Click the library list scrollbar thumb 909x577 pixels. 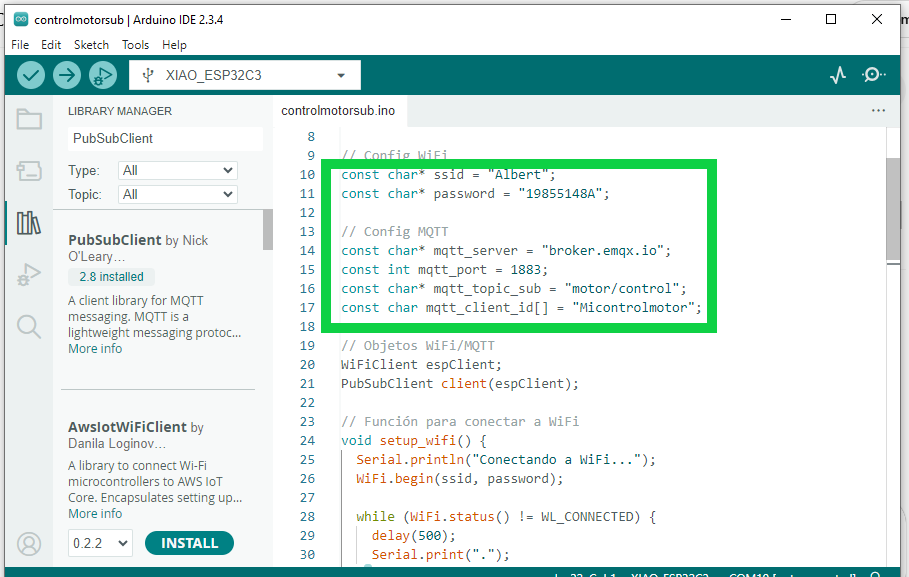tap(268, 230)
